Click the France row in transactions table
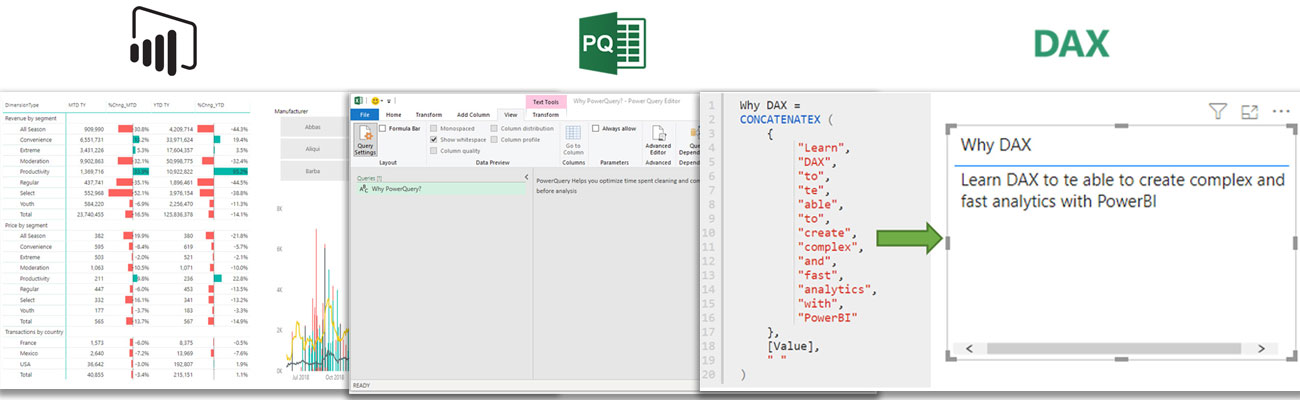This screenshot has width=1300, height=400. coord(127,342)
